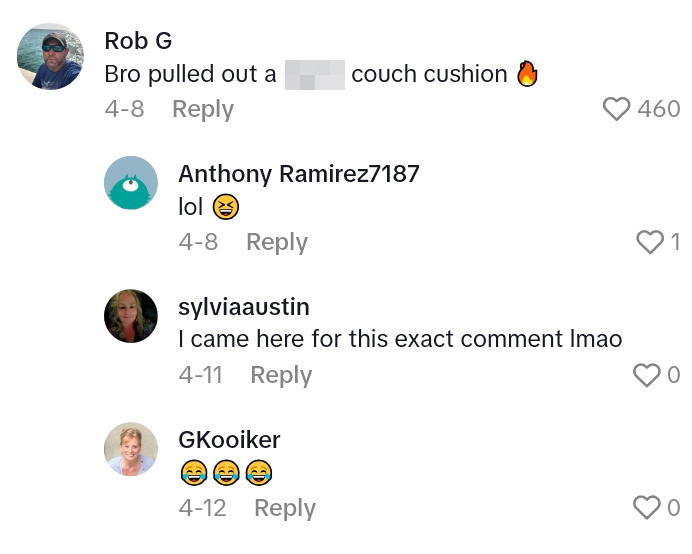This screenshot has width=692, height=554.
Task: Click the Anthony Ramirez7187 username
Action: pyautogui.click(x=298, y=174)
